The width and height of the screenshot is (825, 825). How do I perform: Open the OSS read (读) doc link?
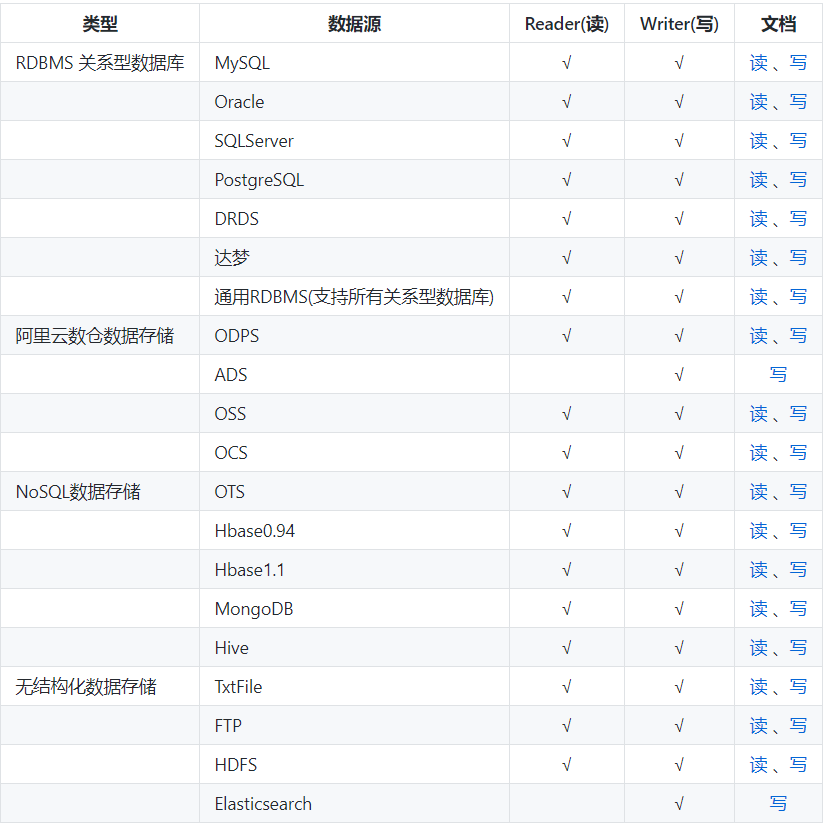758,414
